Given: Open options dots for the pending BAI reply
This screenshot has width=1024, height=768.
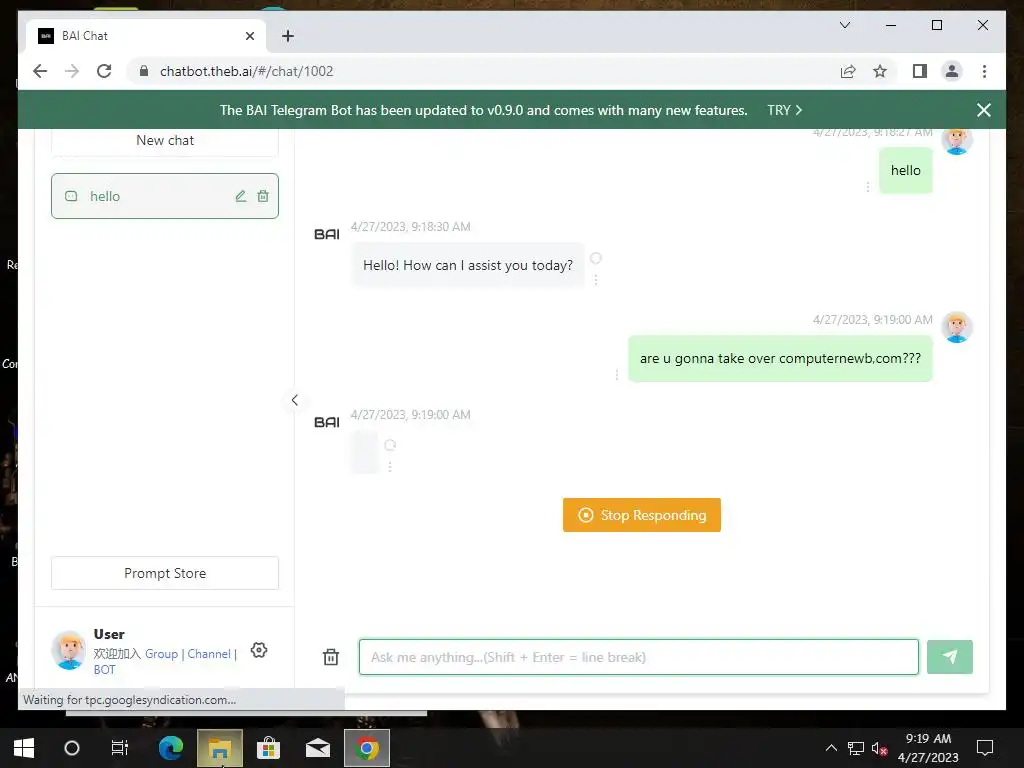Looking at the screenshot, I should [390, 466].
